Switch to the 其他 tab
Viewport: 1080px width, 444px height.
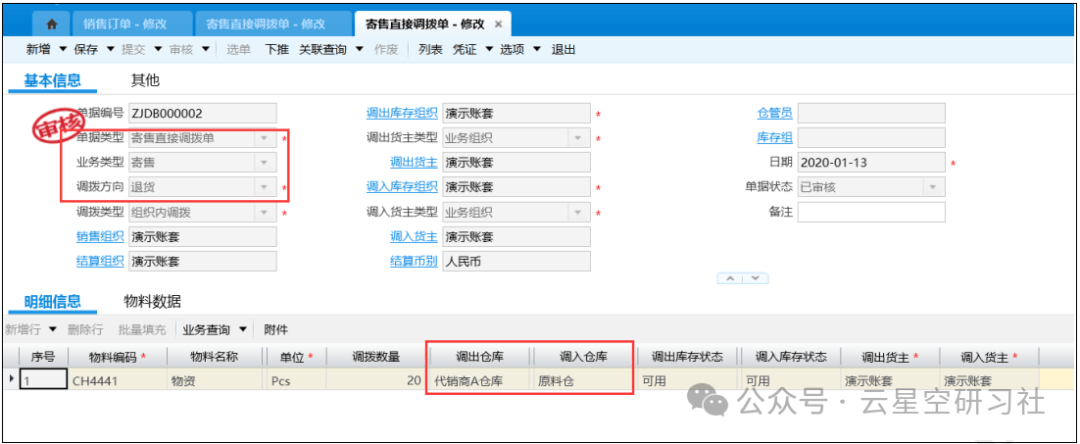coord(145,80)
